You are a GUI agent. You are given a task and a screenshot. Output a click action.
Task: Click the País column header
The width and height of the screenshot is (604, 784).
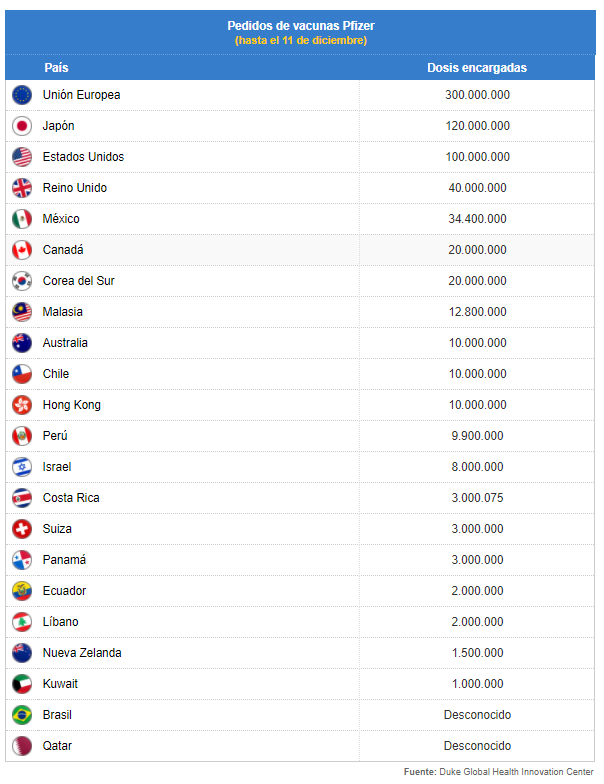(56, 68)
